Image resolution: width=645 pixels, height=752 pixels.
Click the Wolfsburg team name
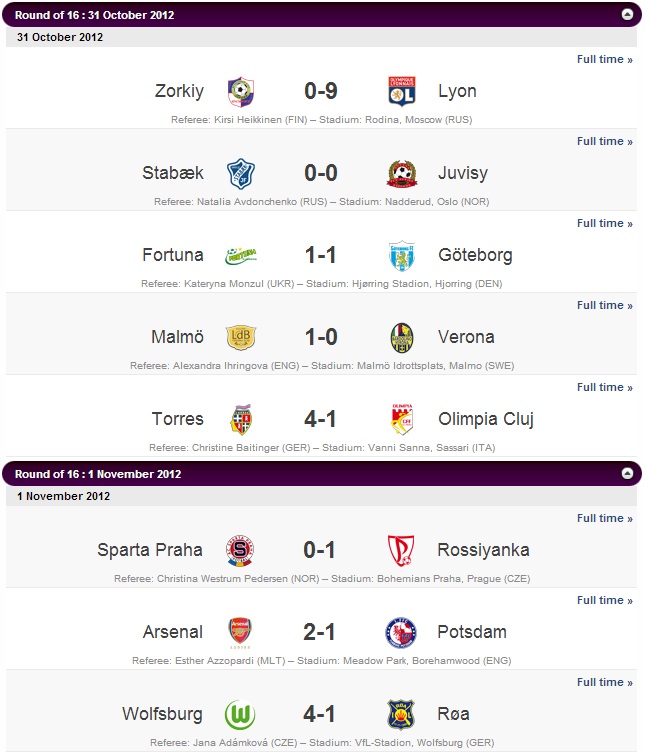pyautogui.click(x=162, y=714)
